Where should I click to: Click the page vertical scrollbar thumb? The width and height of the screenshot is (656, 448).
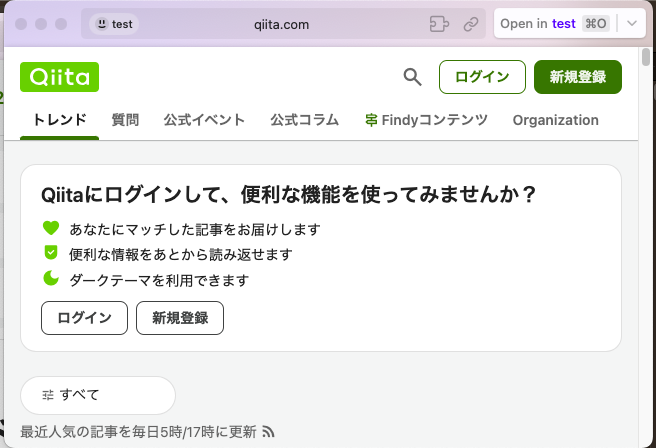click(646, 57)
